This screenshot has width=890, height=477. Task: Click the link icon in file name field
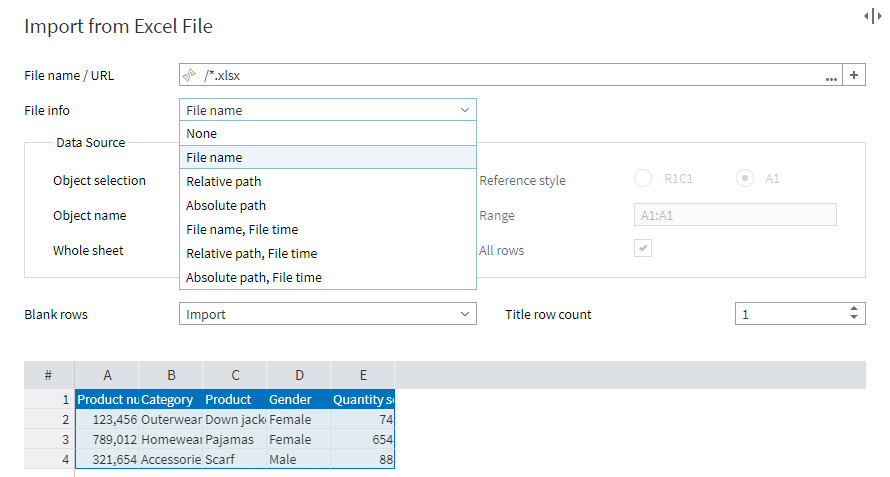tap(189, 75)
